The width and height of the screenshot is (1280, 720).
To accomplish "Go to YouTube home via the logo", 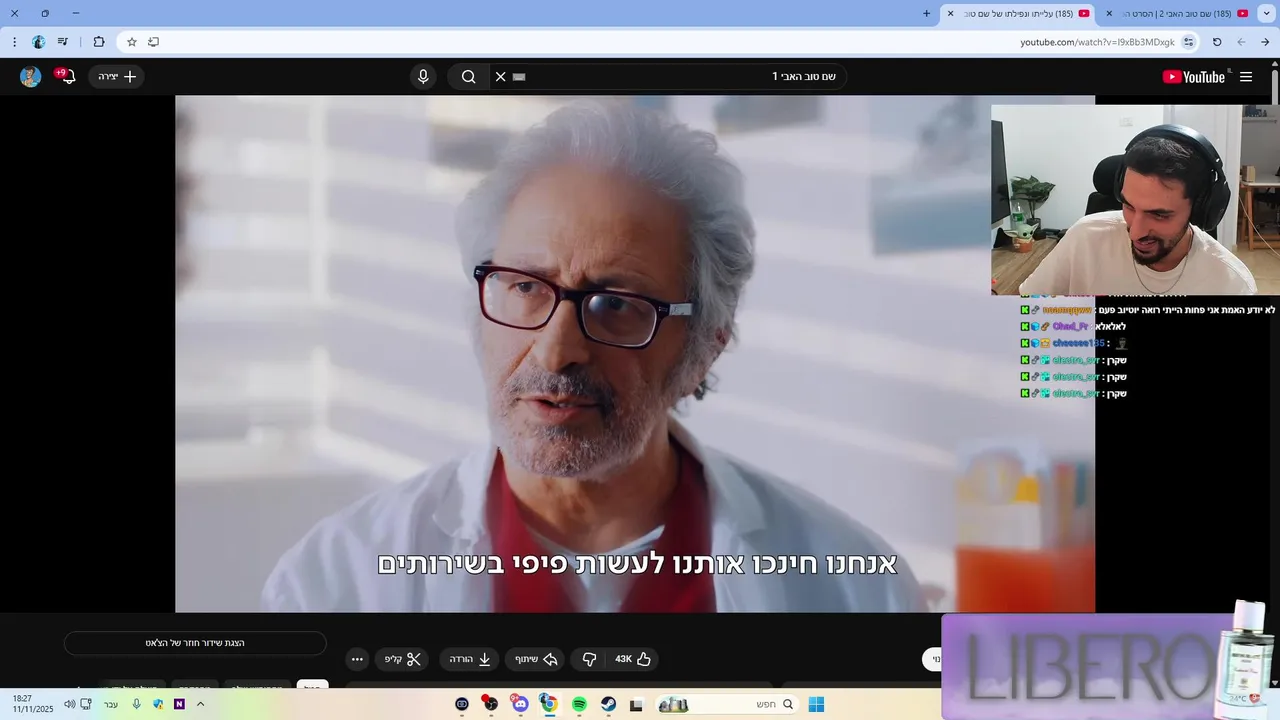I will point(1194,77).
